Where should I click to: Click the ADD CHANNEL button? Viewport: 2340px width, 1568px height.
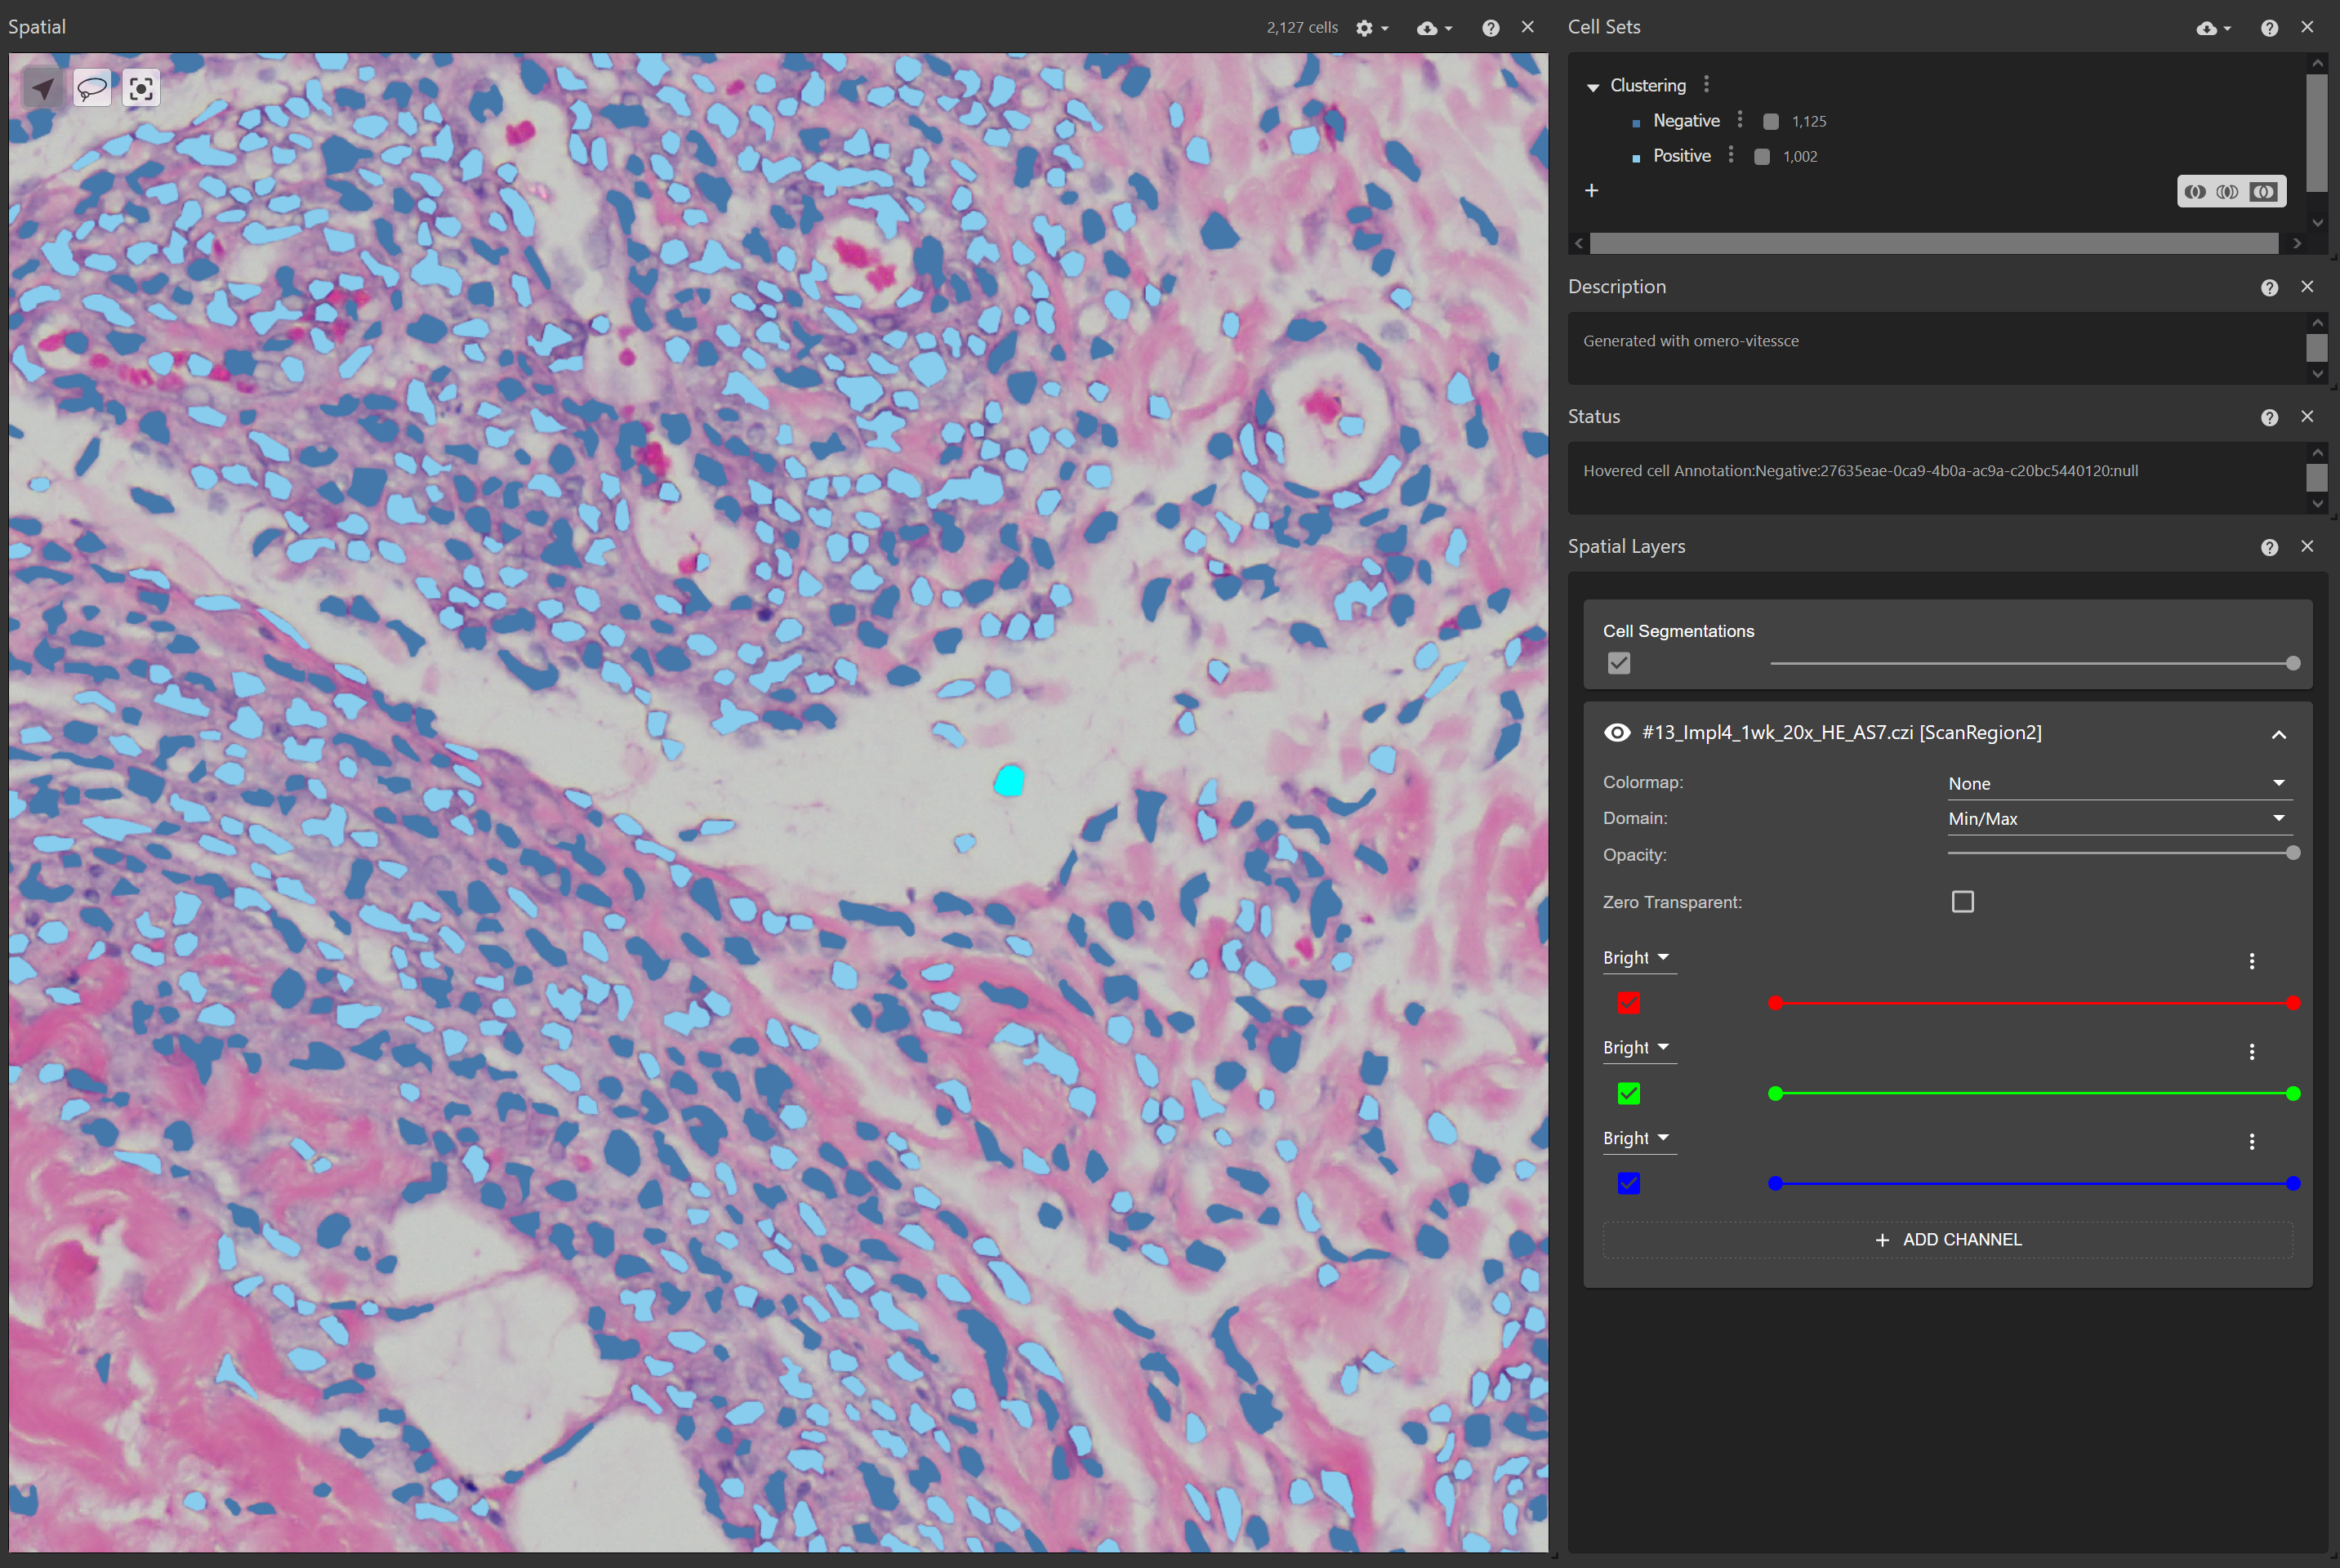click(x=1947, y=1240)
